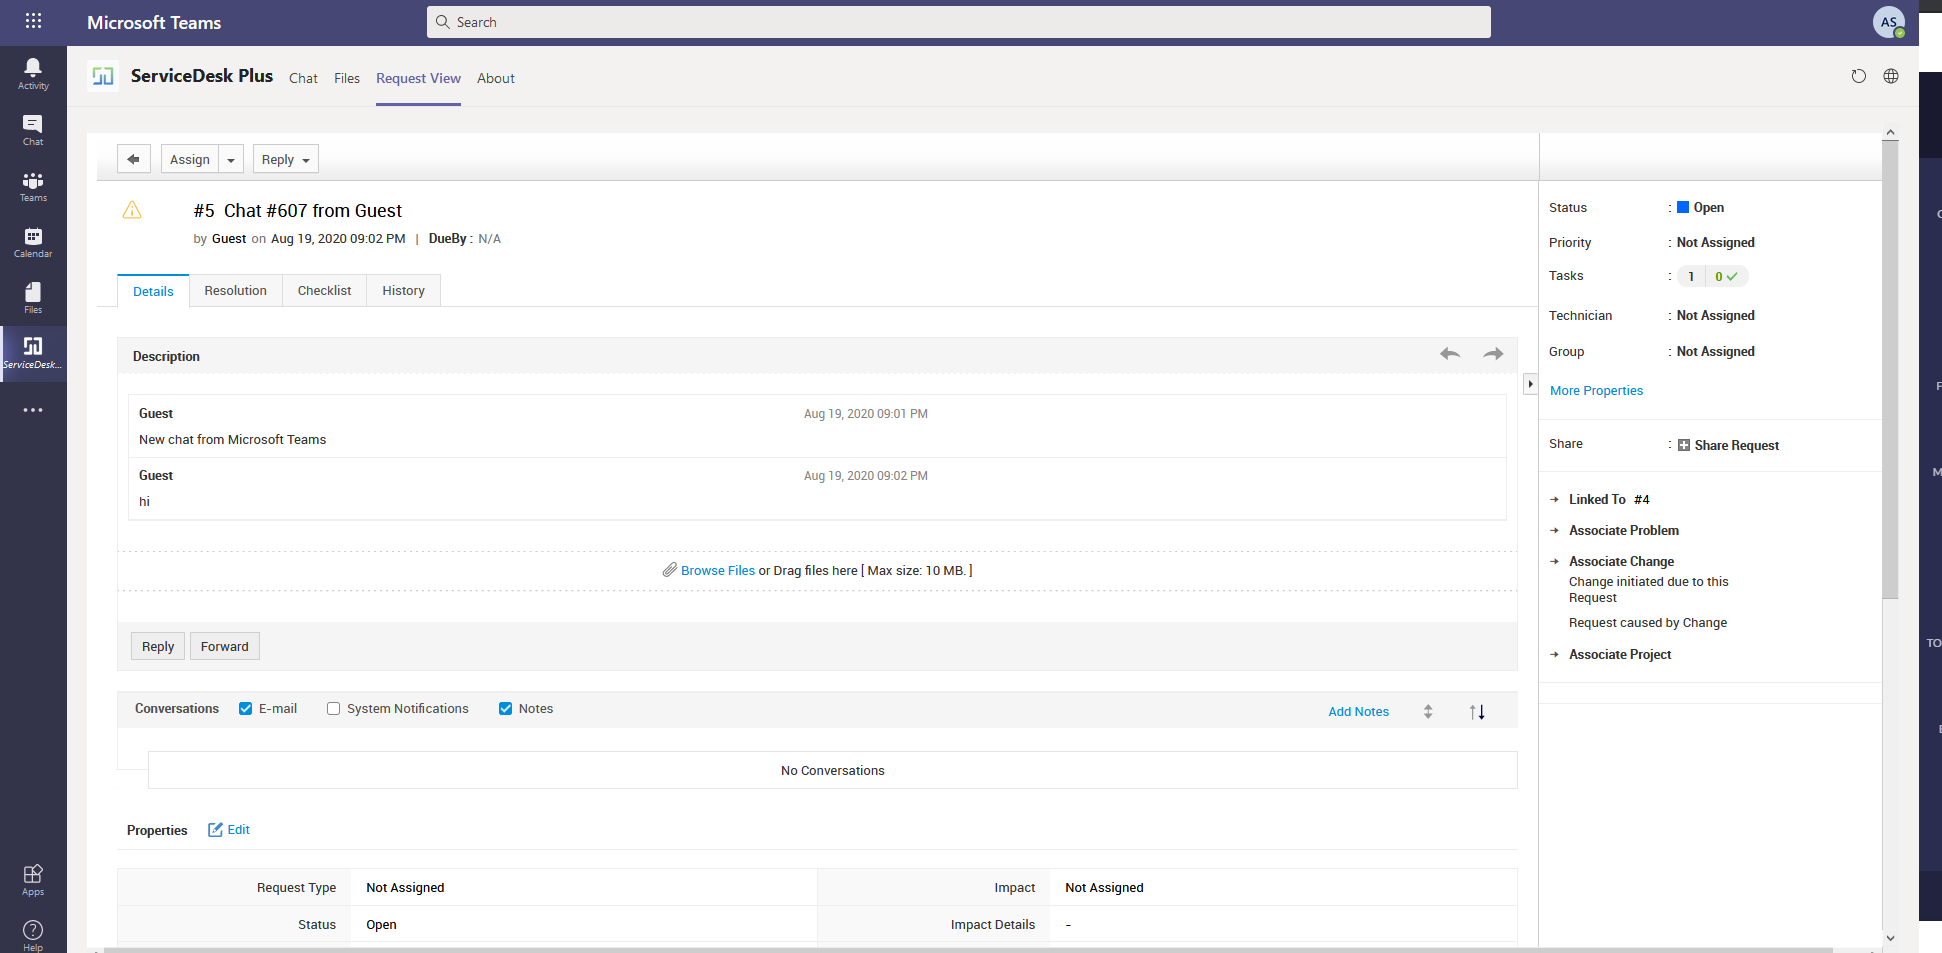Open Calendar in the Teams sidebar

click(x=33, y=242)
